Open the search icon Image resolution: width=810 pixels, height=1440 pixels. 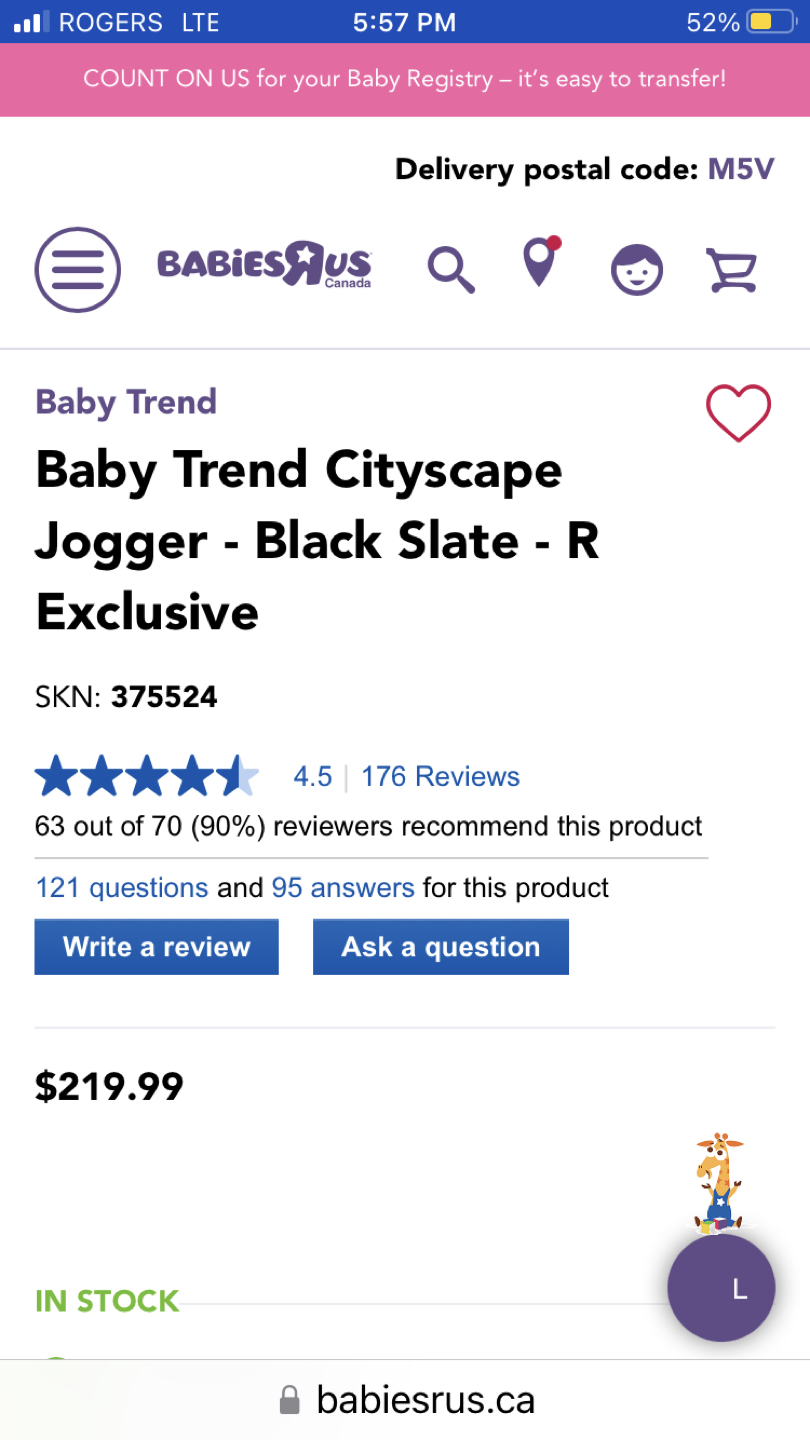pyautogui.click(x=450, y=269)
